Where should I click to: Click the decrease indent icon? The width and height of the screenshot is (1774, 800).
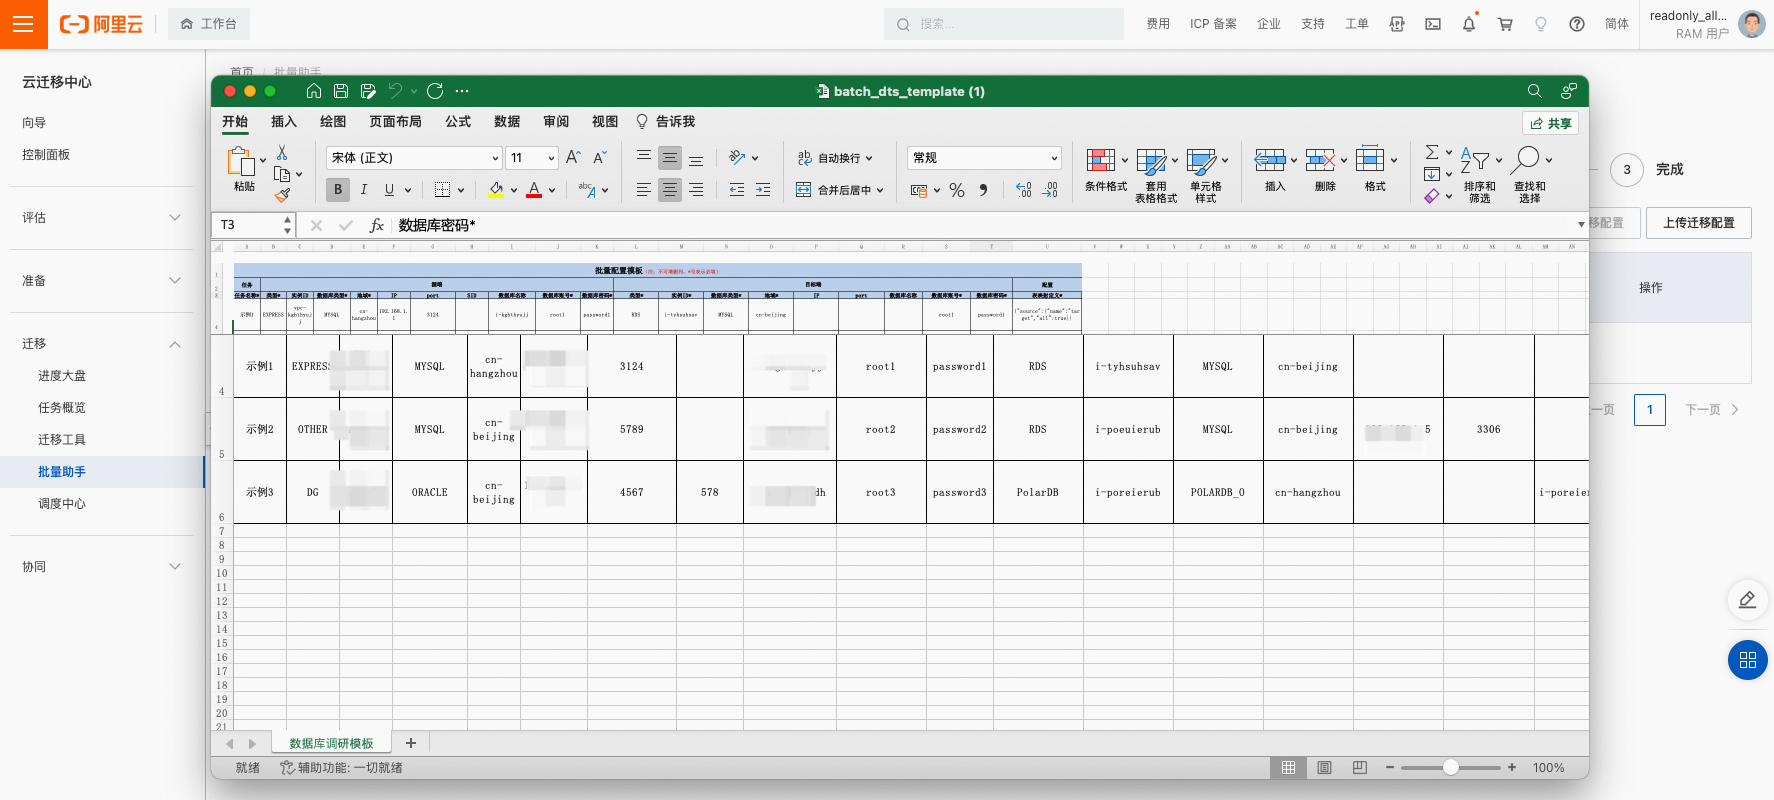[737, 189]
